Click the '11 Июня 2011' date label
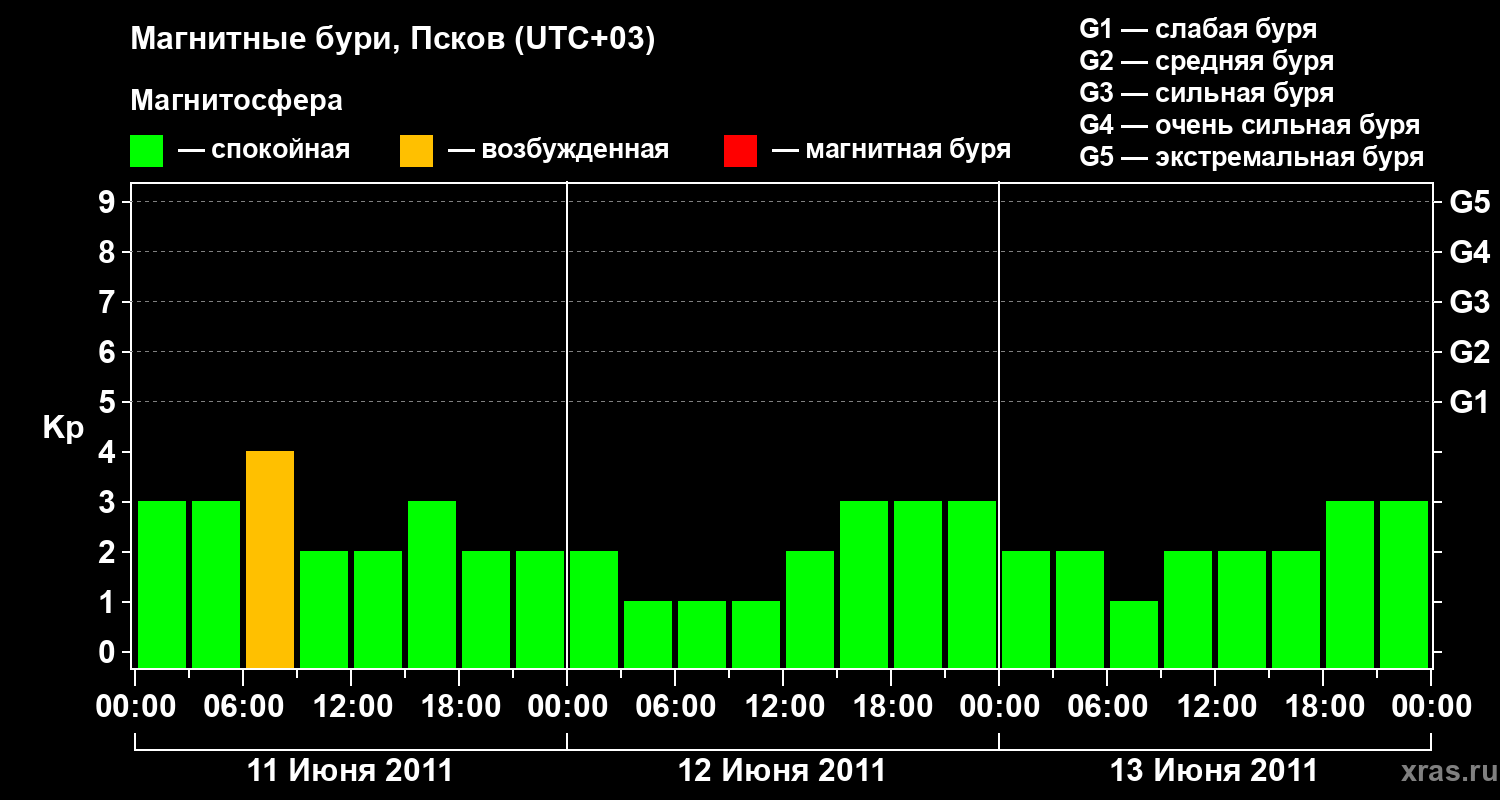 (x=350, y=771)
